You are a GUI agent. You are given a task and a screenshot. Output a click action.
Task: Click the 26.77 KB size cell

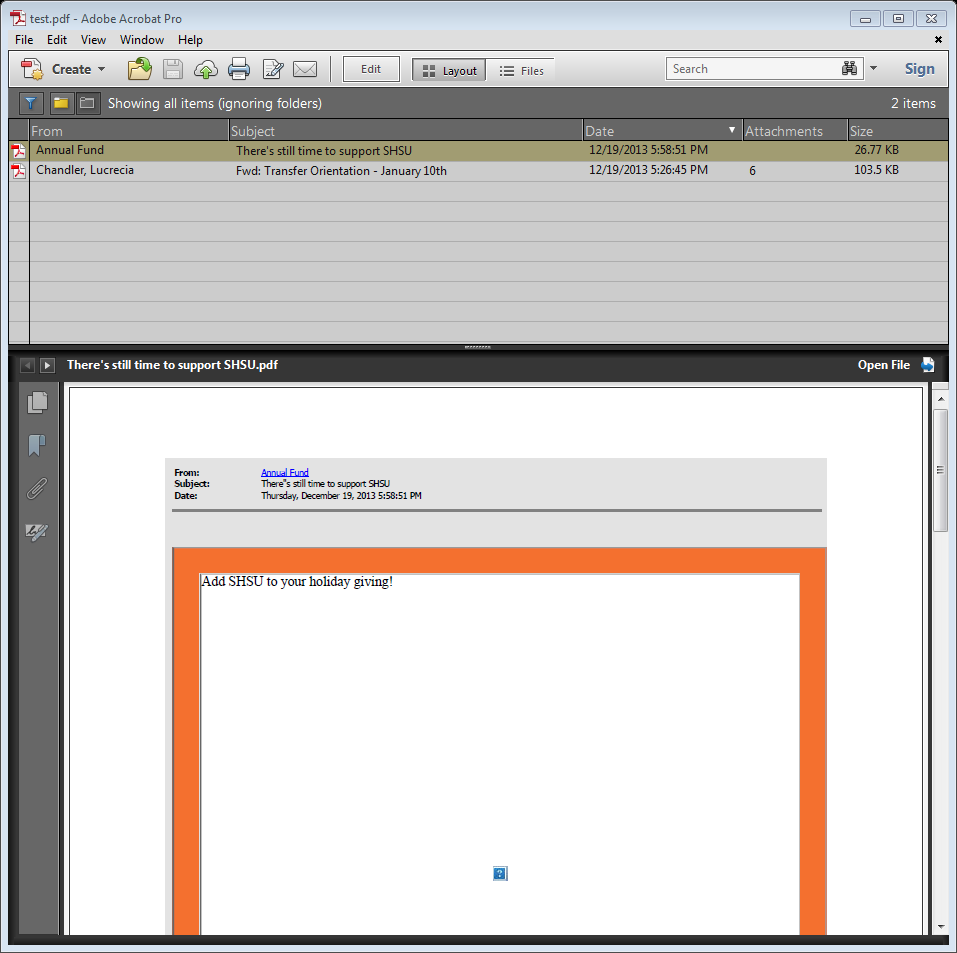pyautogui.click(x=876, y=150)
